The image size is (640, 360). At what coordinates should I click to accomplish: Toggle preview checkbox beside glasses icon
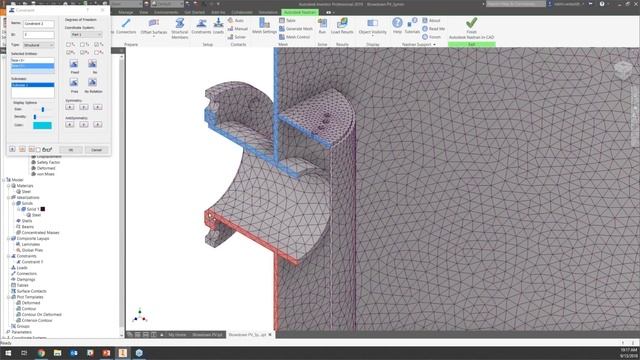(x=38, y=150)
